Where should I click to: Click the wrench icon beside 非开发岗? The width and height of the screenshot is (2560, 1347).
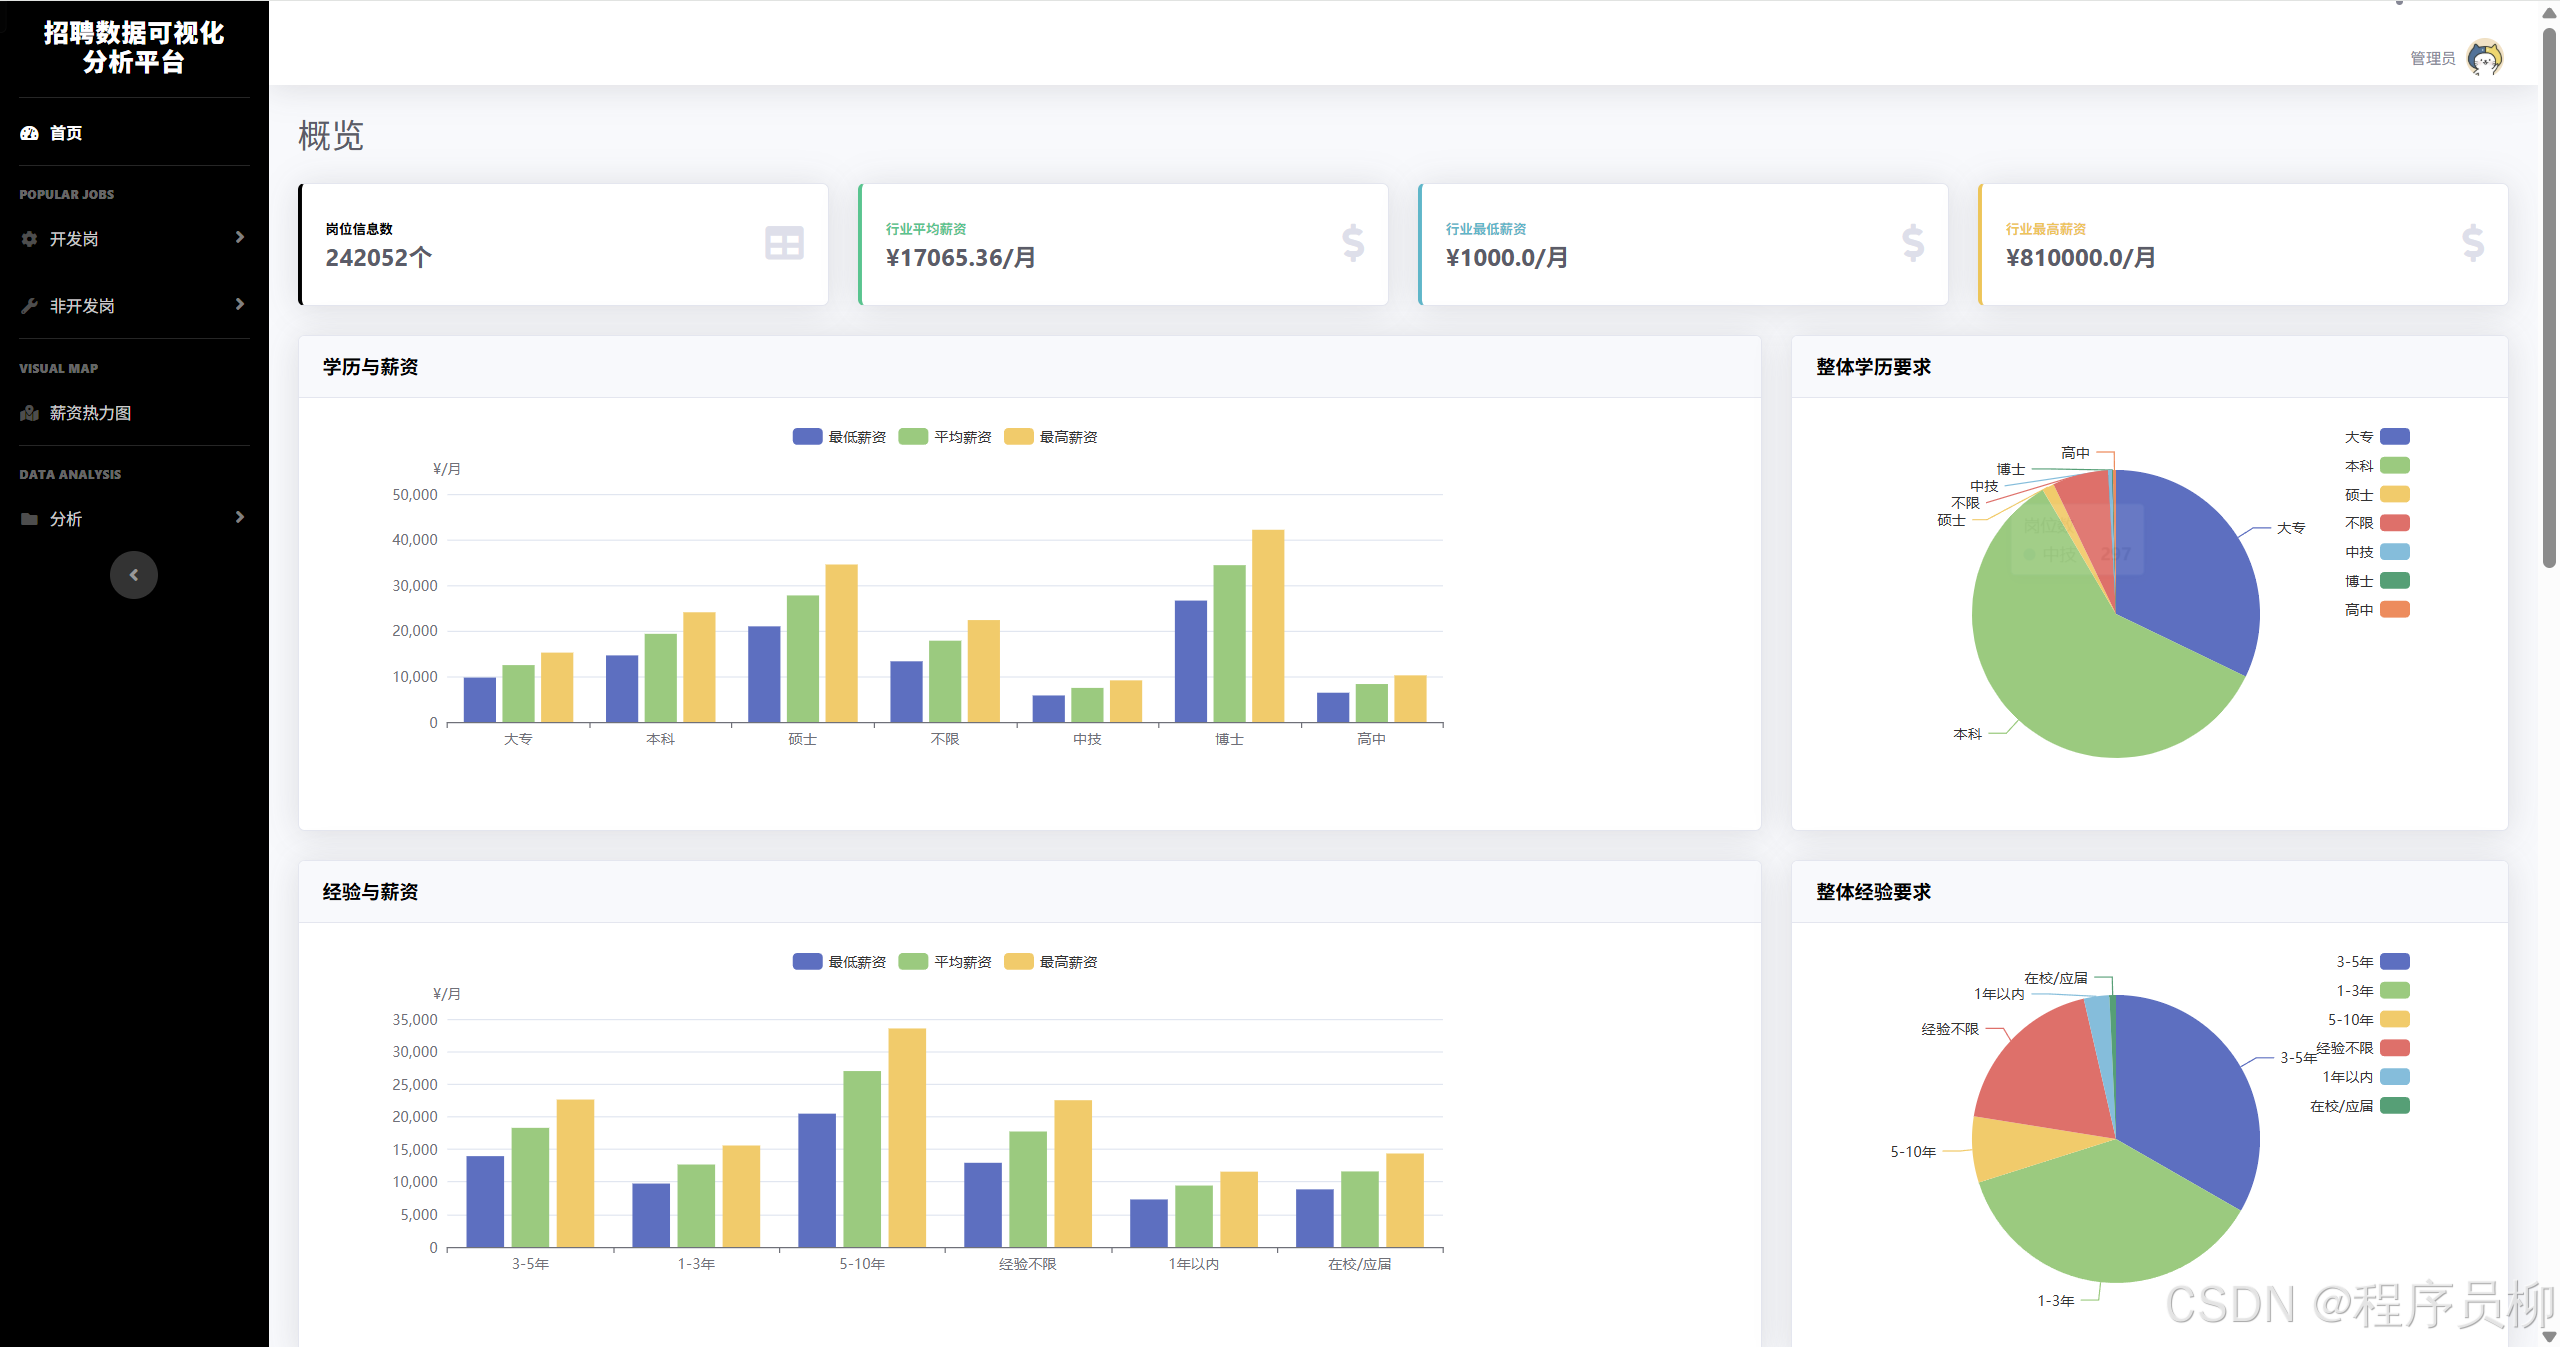click(x=29, y=306)
